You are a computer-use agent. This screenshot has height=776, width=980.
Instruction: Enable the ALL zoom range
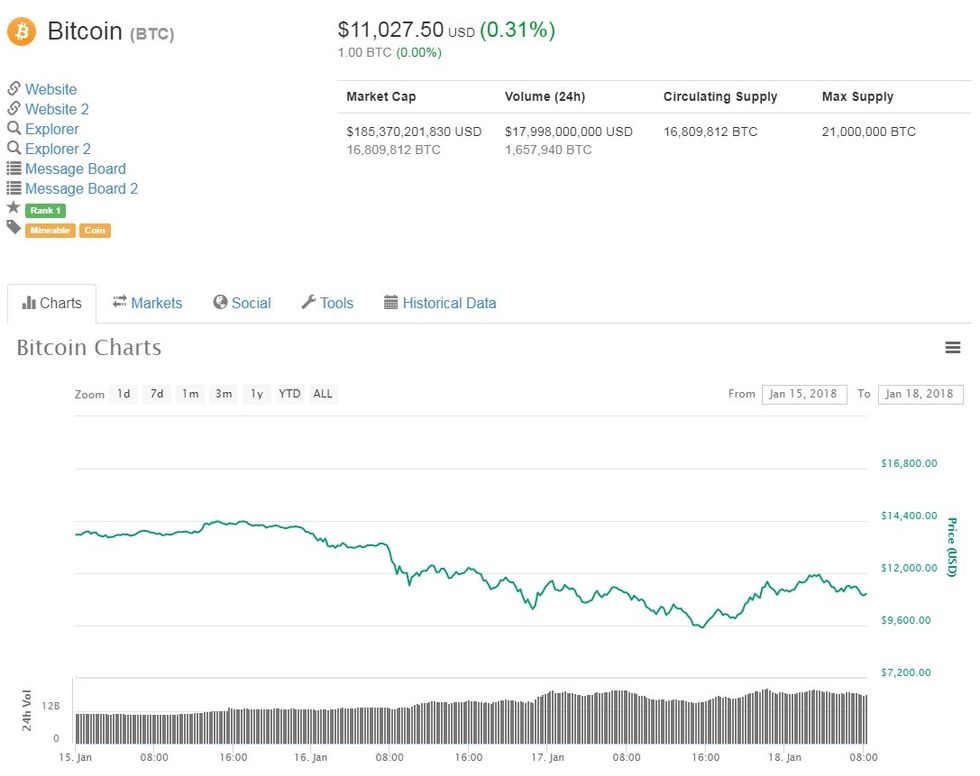point(322,394)
